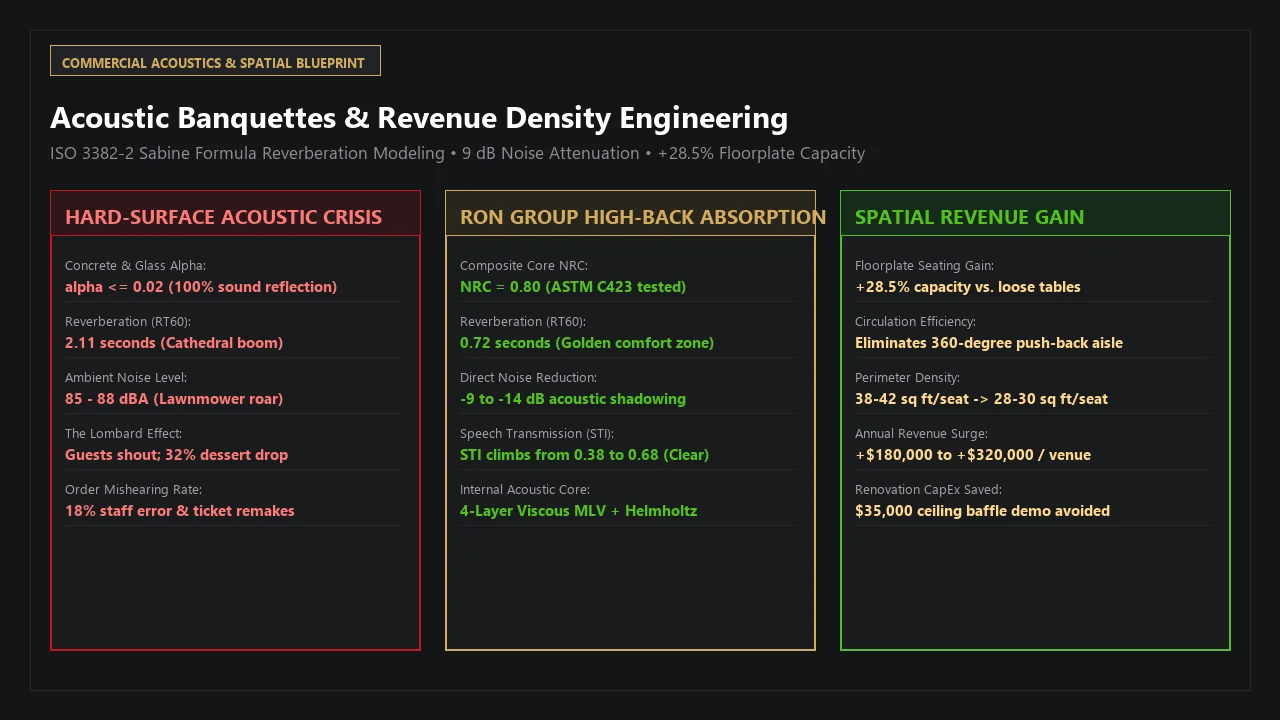Click the "Perimeter Density:" label

coord(907,378)
